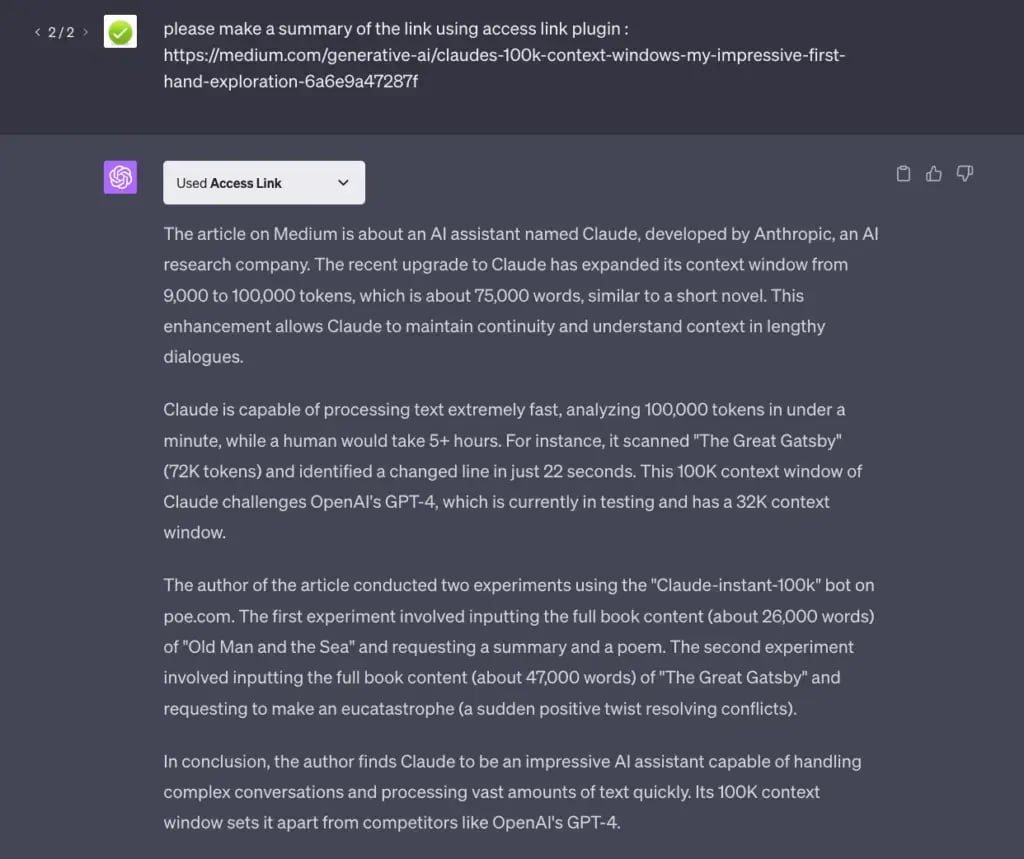Image resolution: width=1024 pixels, height=859 pixels.
Task: Click the previous response arrow
Action: (38, 32)
